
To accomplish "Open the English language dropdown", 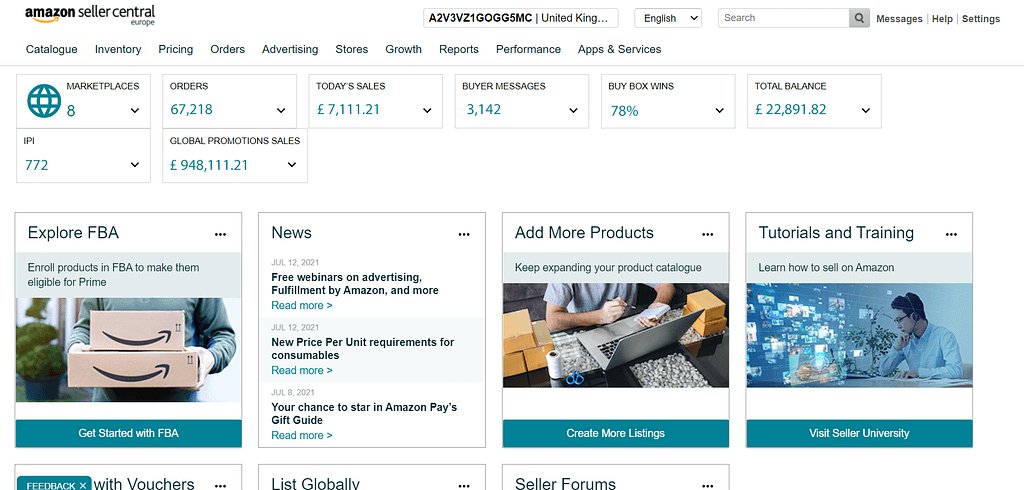I will click(668, 18).
